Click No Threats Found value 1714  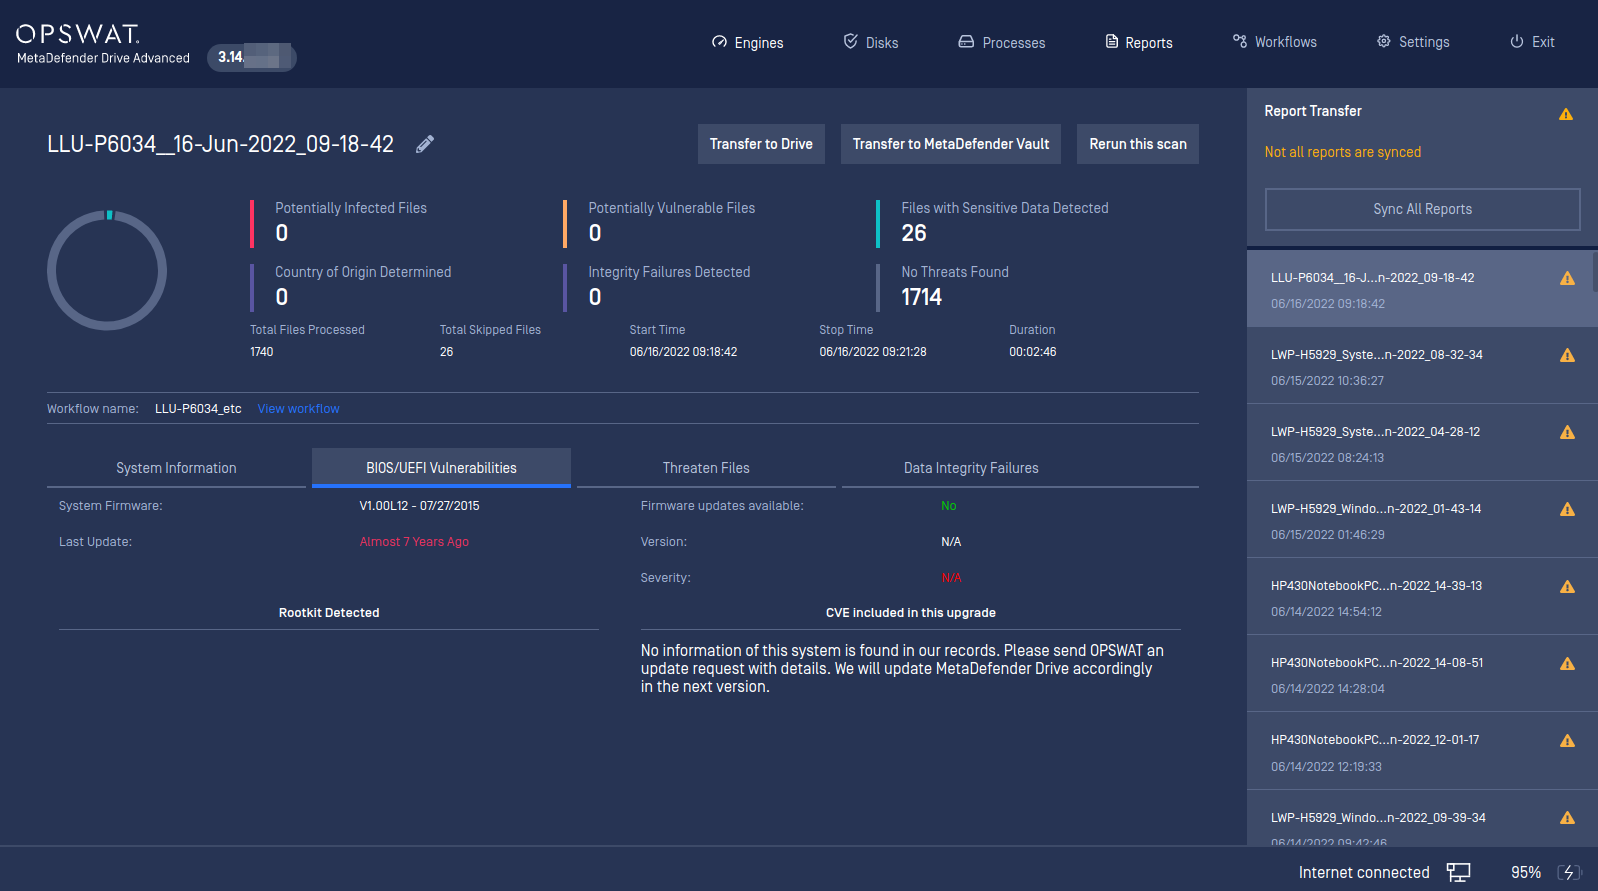click(x=922, y=297)
